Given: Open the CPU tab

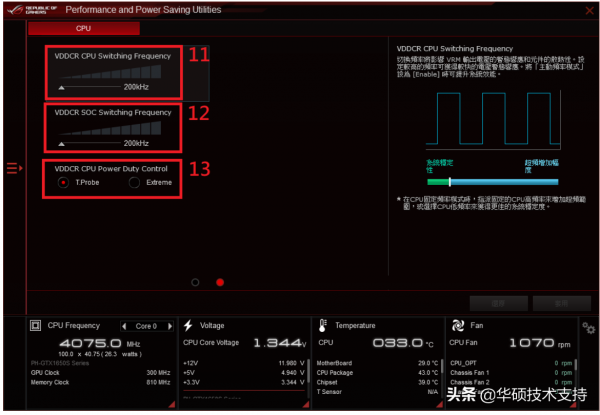Looking at the screenshot, I should click(84, 28).
